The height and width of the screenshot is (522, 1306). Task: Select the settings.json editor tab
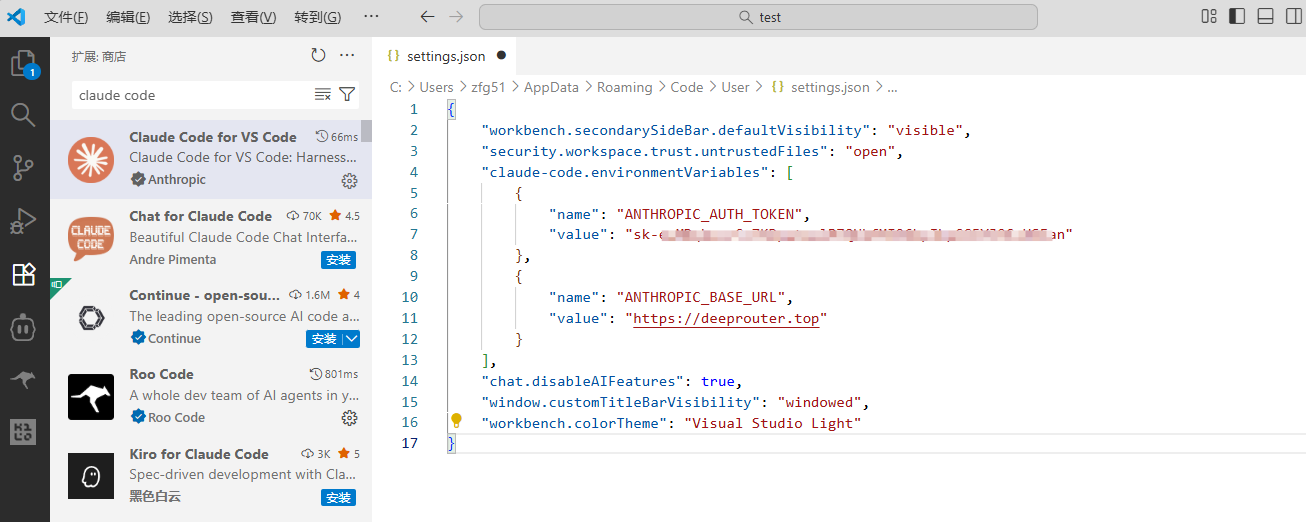[446, 56]
